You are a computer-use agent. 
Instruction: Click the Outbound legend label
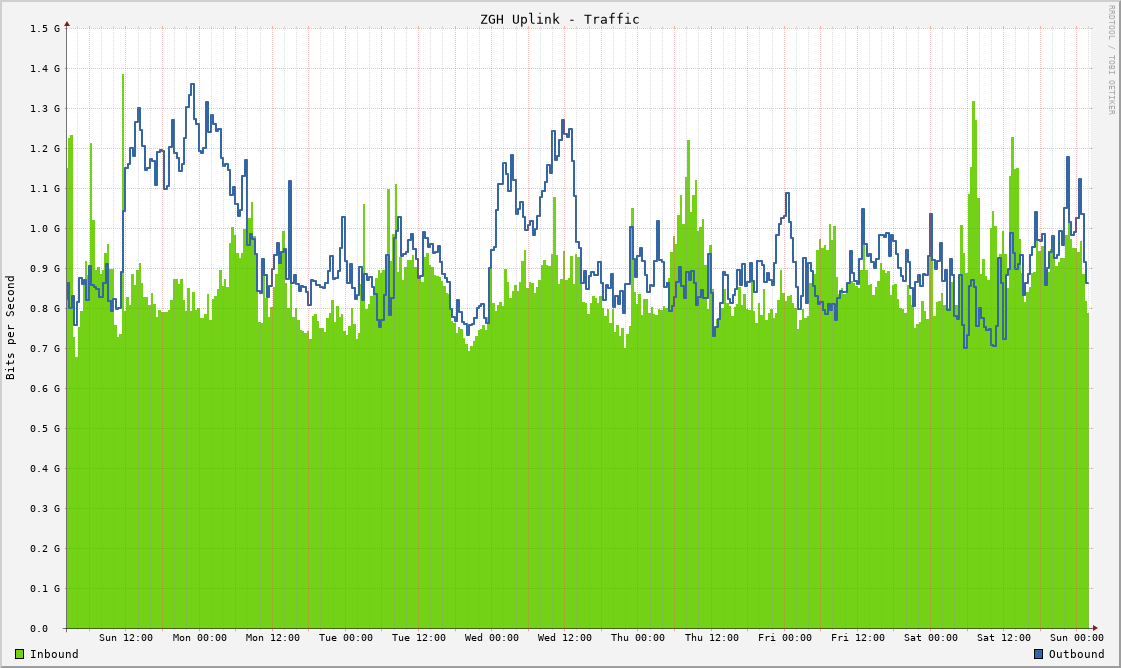tap(1077, 654)
